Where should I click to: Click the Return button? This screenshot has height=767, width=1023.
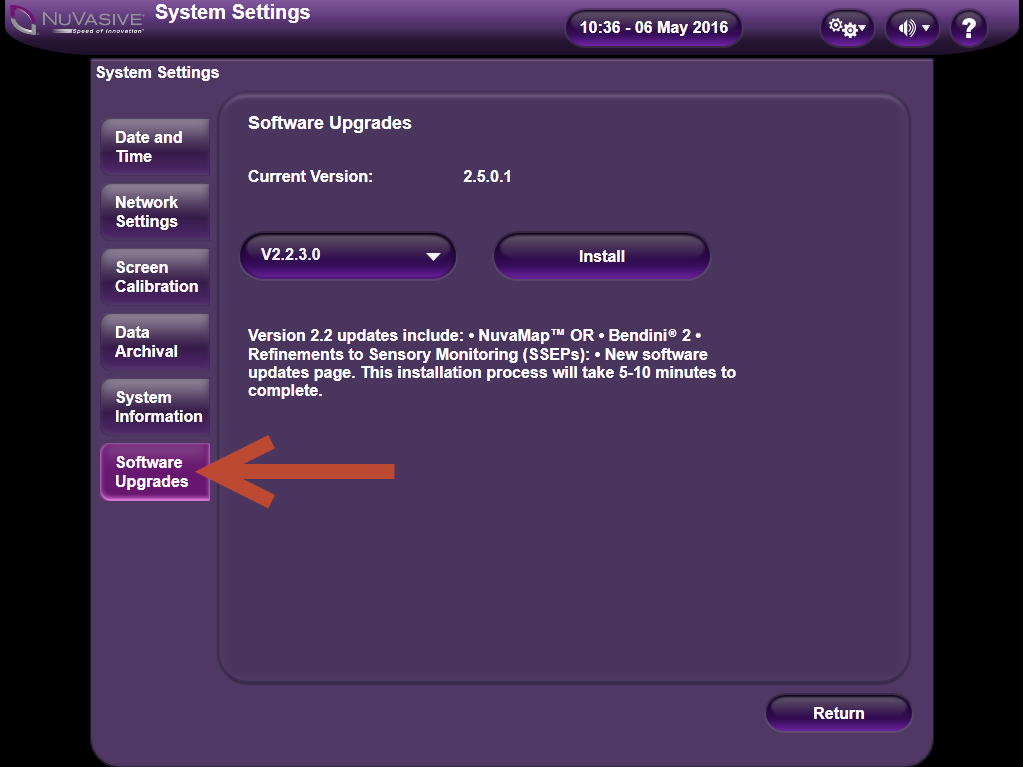pyautogui.click(x=838, y=713)
